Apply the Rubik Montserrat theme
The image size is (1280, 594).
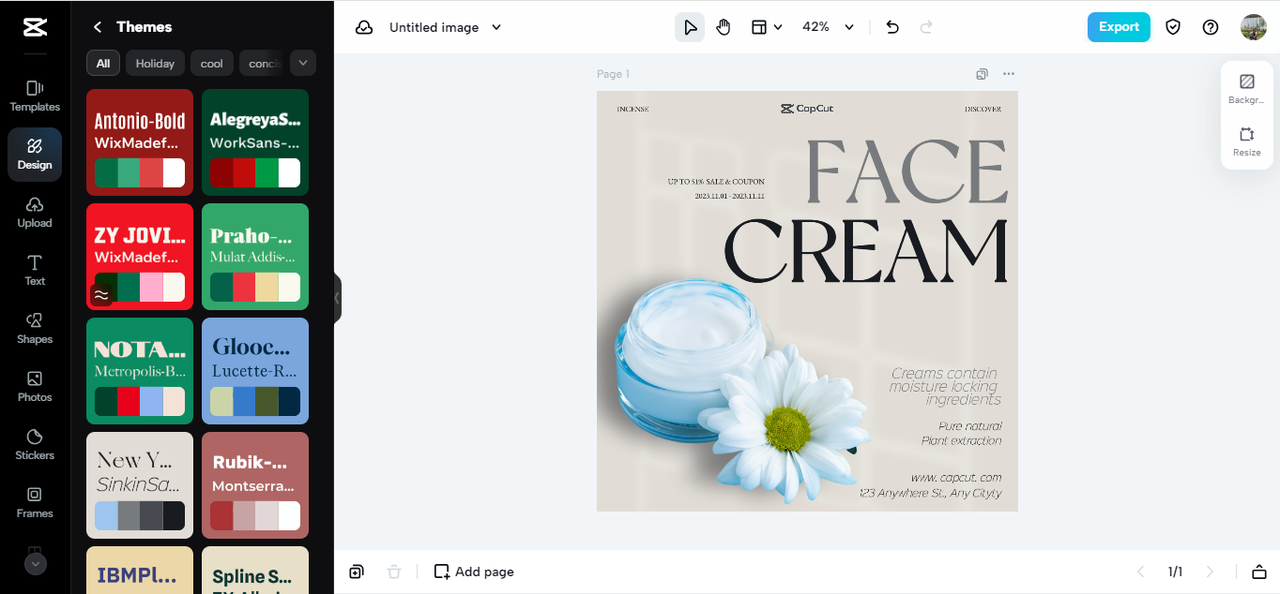[x=255, y=485]
